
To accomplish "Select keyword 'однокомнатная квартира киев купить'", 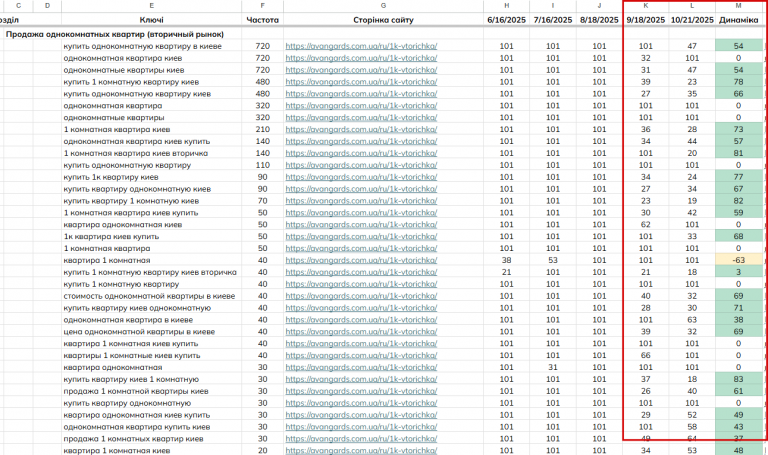I will (137, 141).
